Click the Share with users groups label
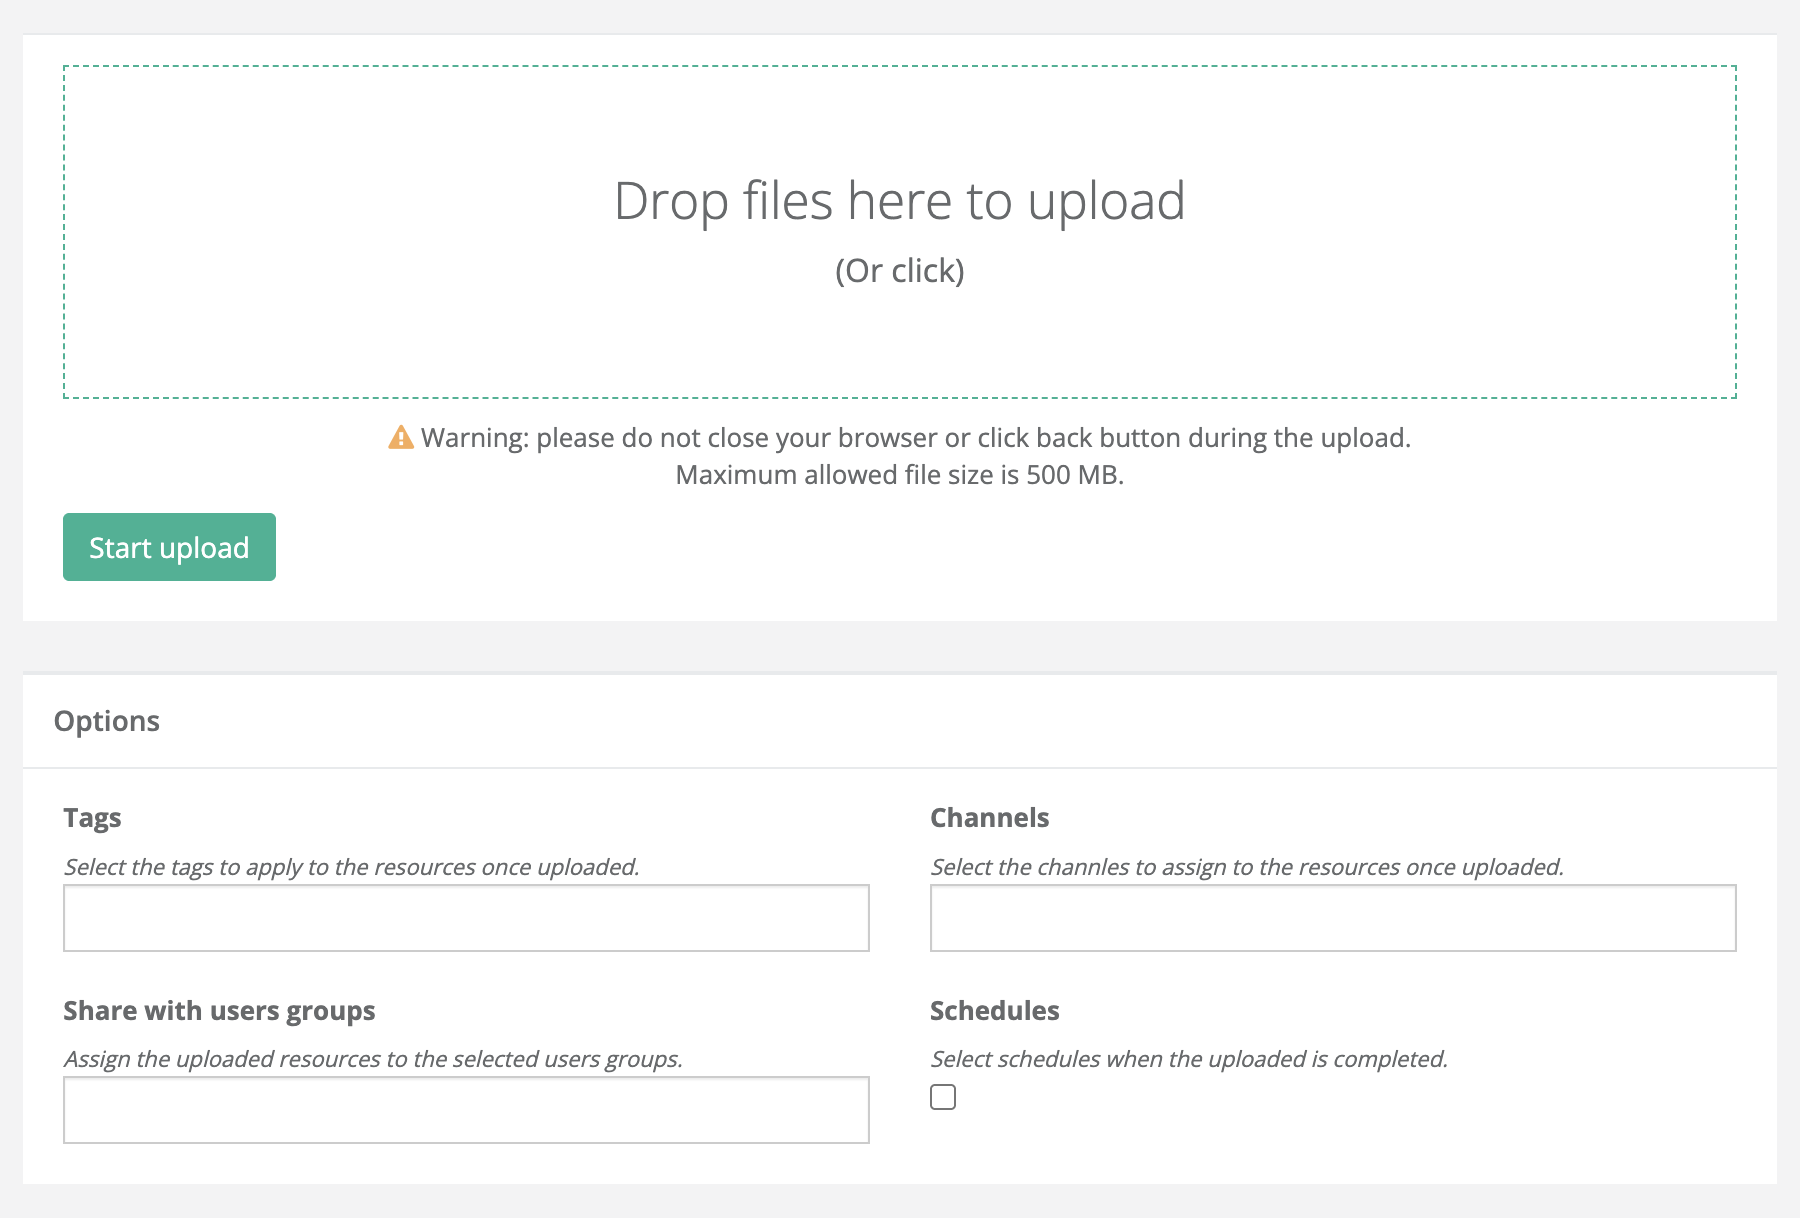This screenshot has width=1800, height=1218. [x=219, y=1011]
